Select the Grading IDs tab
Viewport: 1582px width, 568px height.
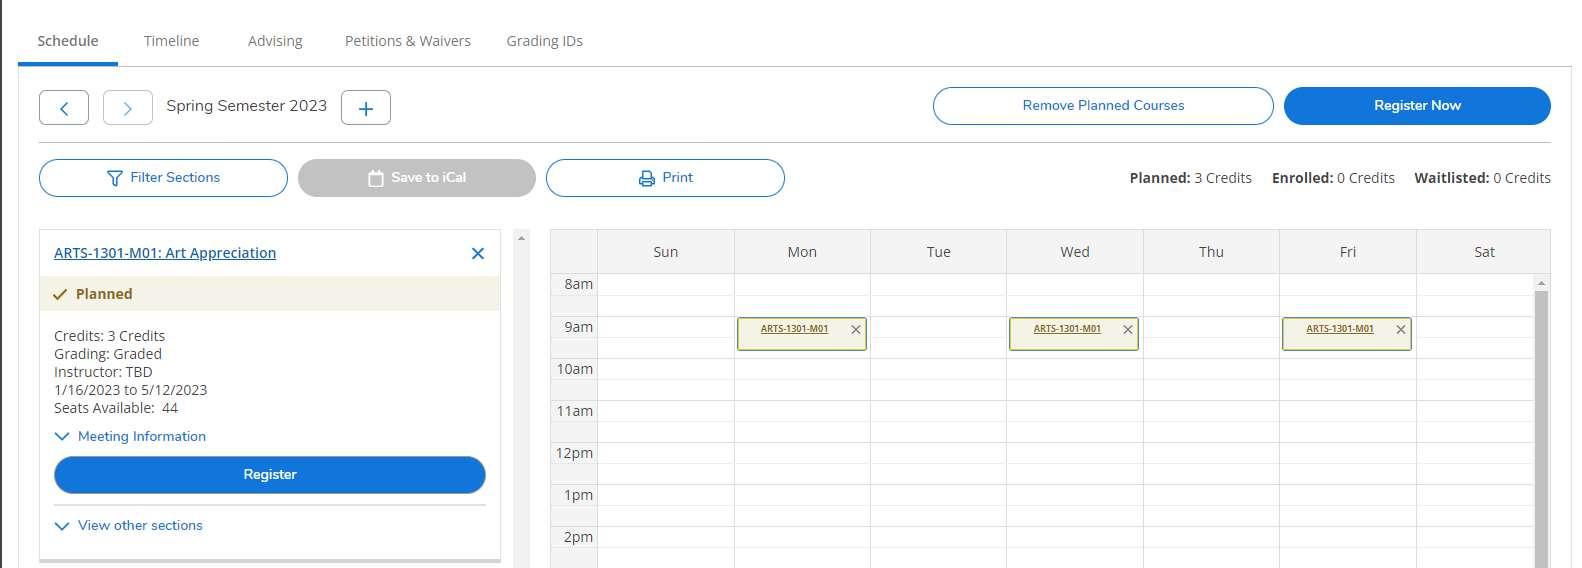coord(544,41)
